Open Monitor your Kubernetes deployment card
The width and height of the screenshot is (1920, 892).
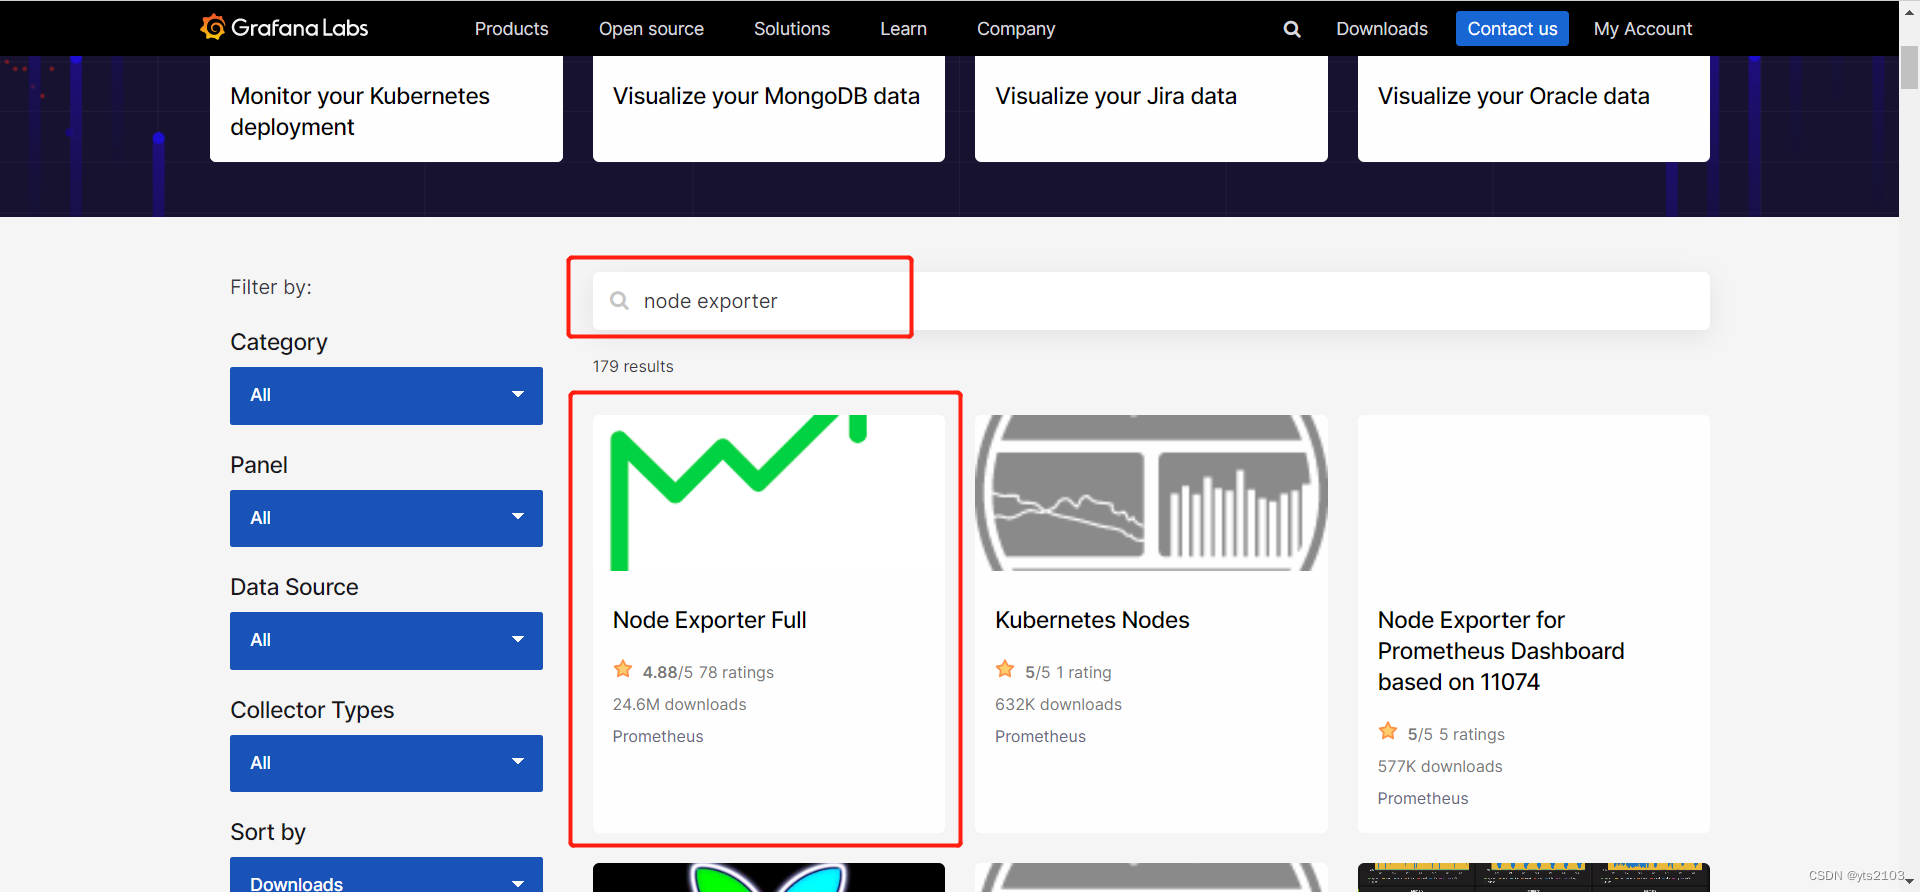tap(386, 108)
